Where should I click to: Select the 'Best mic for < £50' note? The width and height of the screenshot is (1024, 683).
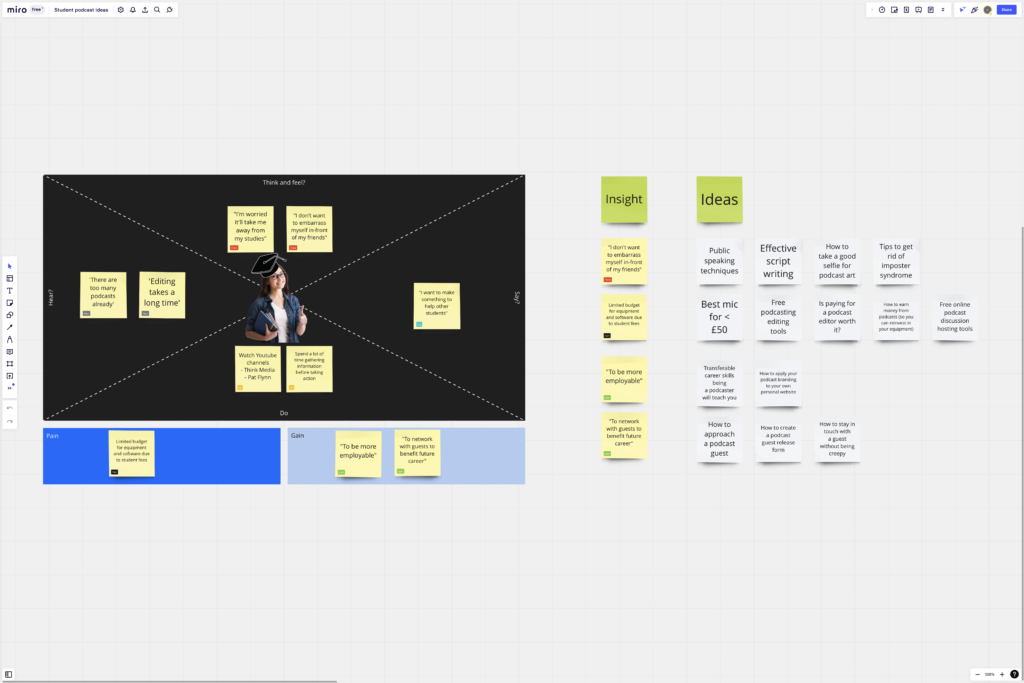click(x=719, y=317)
